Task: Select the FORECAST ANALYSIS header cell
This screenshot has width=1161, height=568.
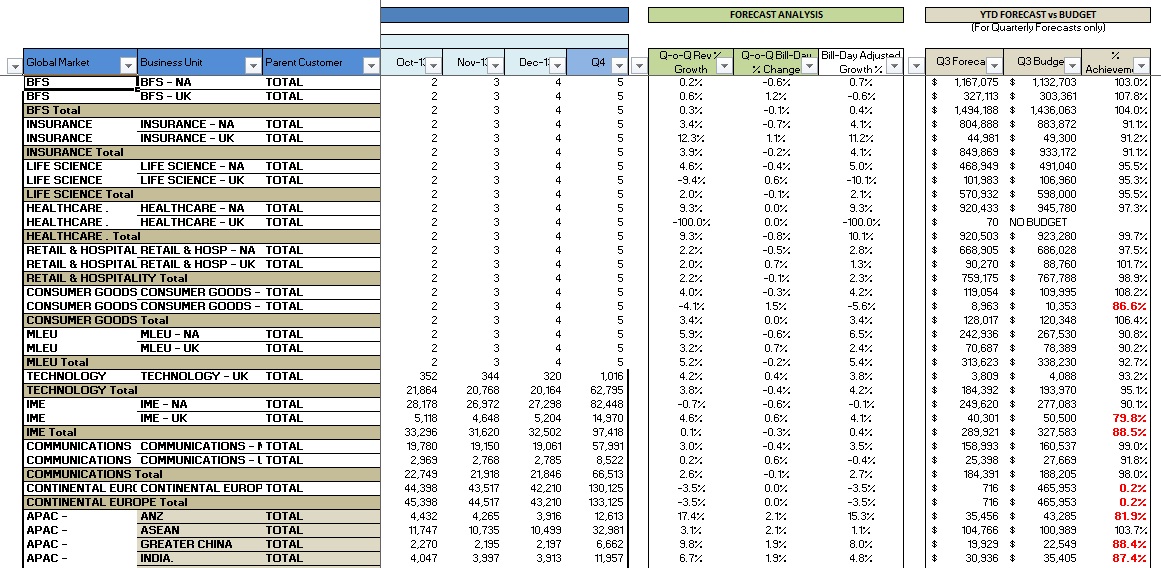Action: pyautogui.click(x=776, y=15)
